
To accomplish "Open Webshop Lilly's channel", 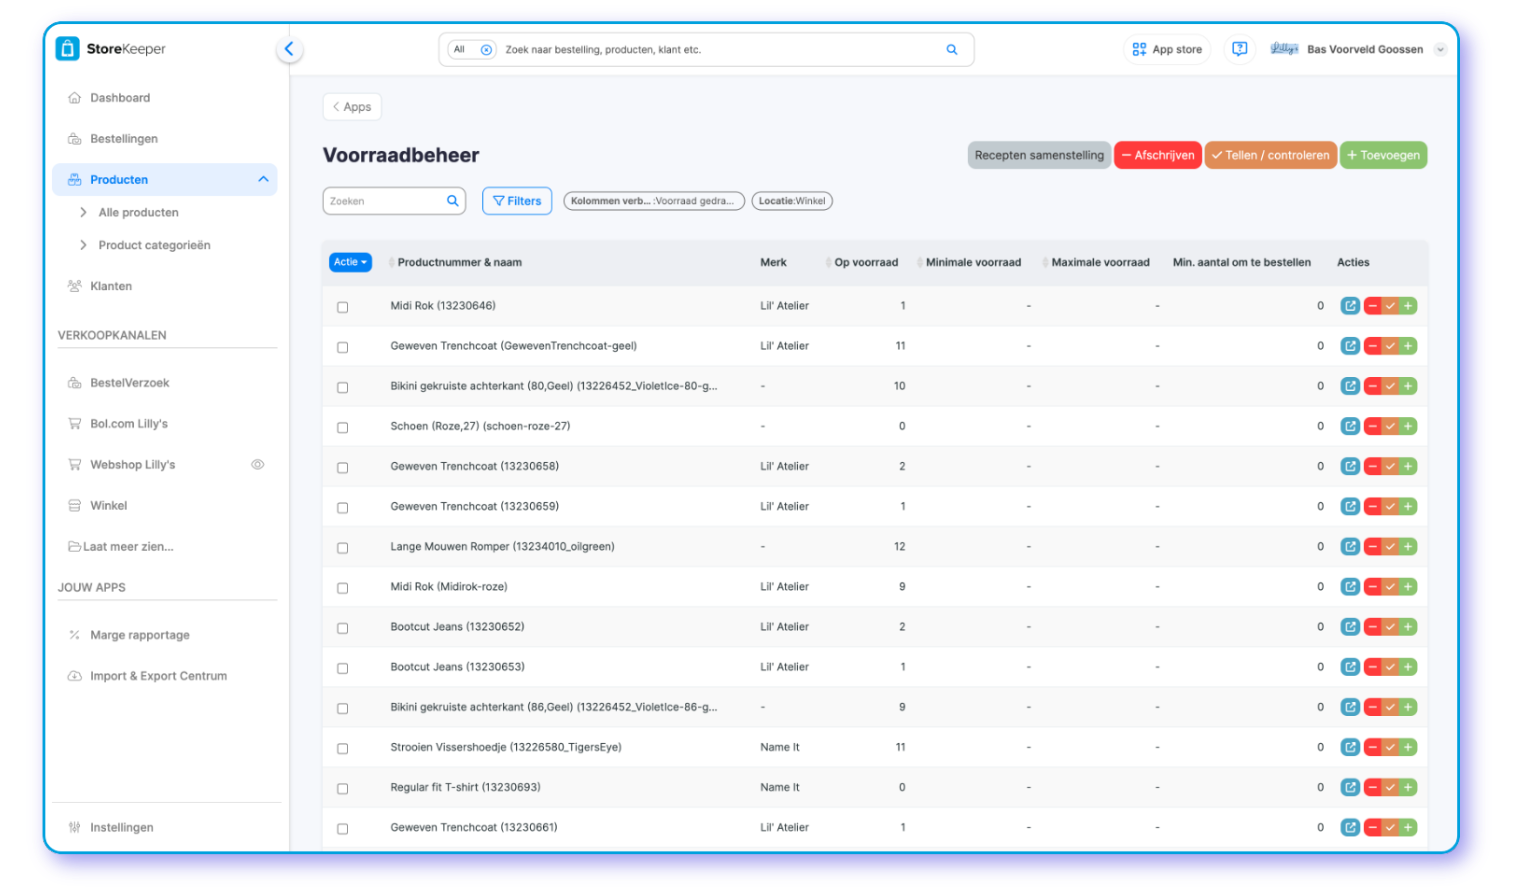I will point(132,465).
